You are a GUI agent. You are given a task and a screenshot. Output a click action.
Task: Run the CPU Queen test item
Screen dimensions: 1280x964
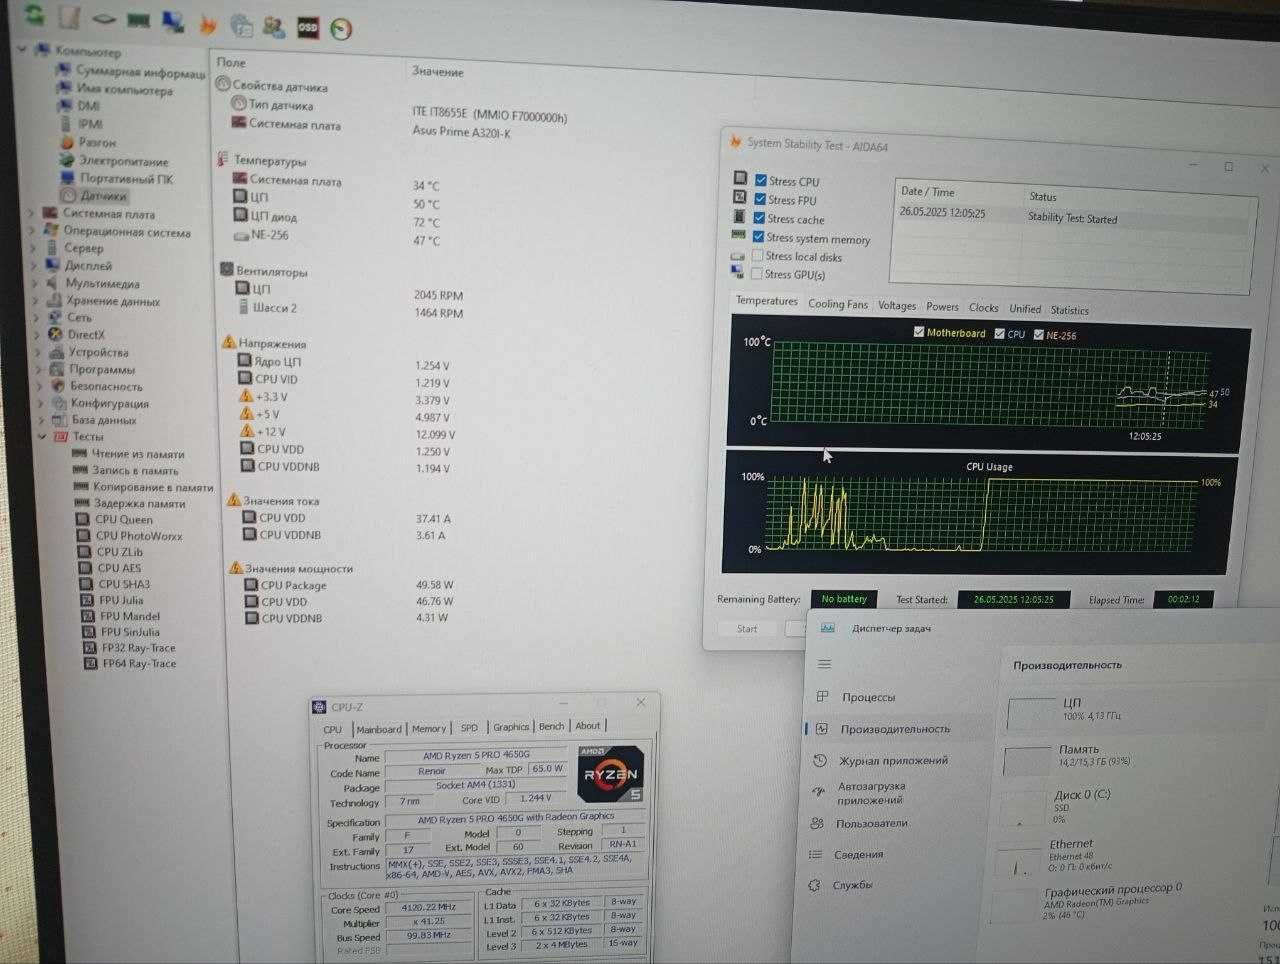124,519
